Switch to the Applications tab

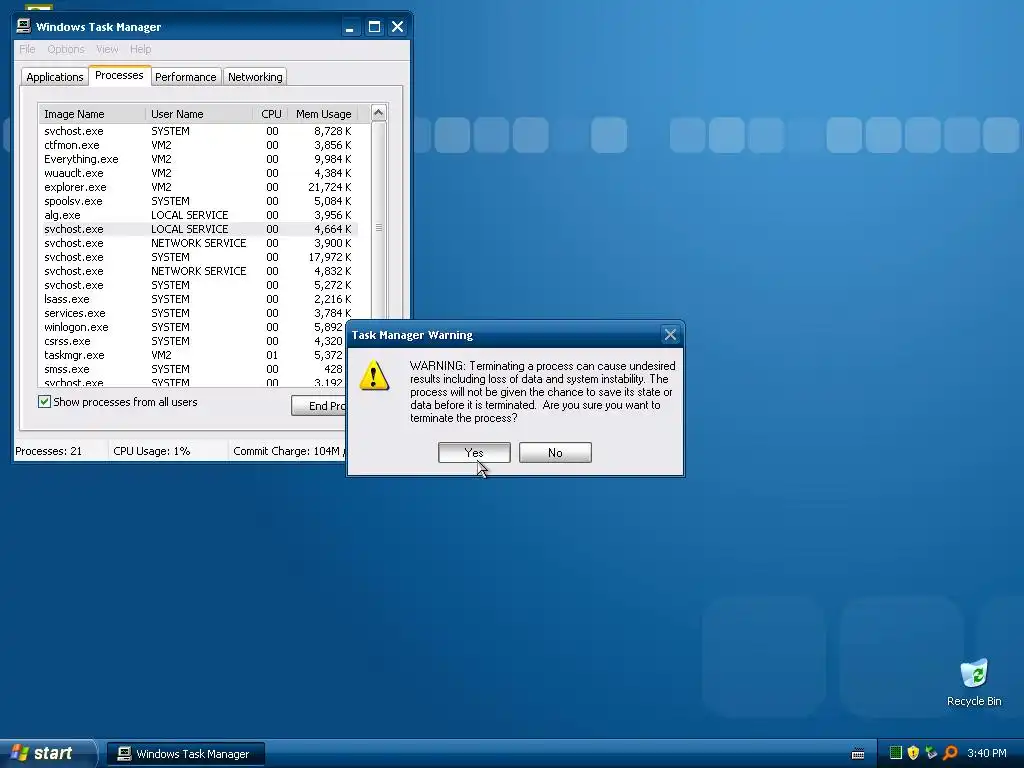[55, 77]
